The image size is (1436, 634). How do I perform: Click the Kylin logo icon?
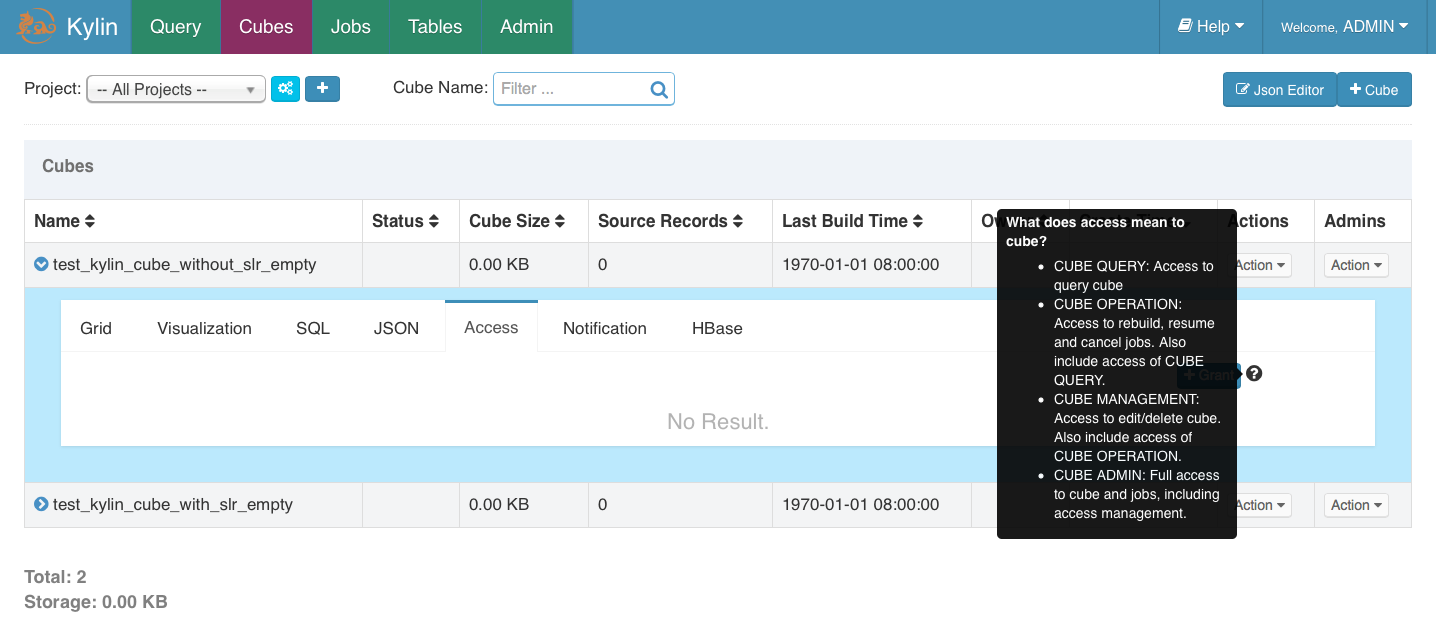click(x=36, y=27)
